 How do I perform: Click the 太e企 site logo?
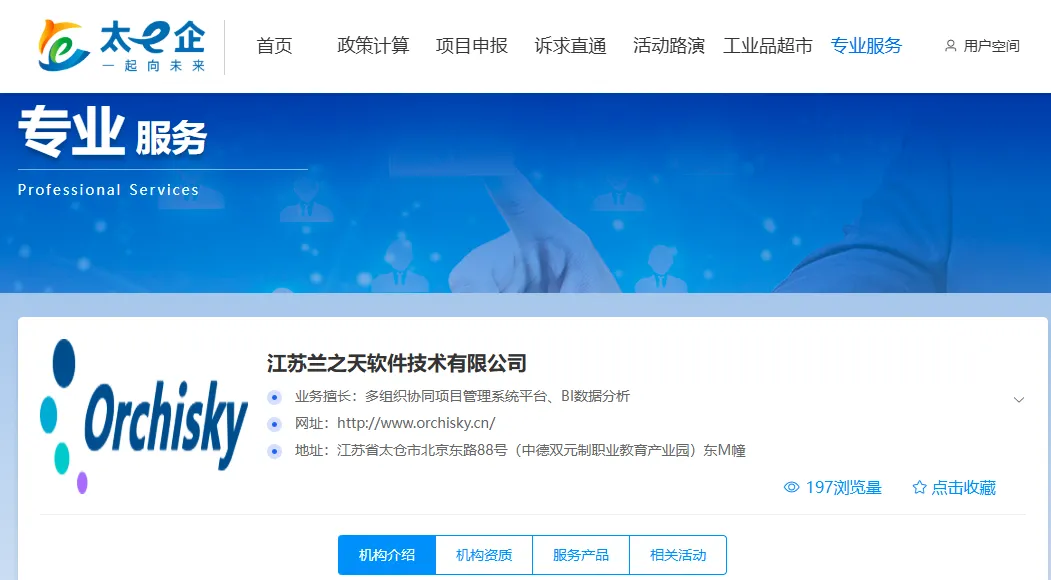click(122, 46)
